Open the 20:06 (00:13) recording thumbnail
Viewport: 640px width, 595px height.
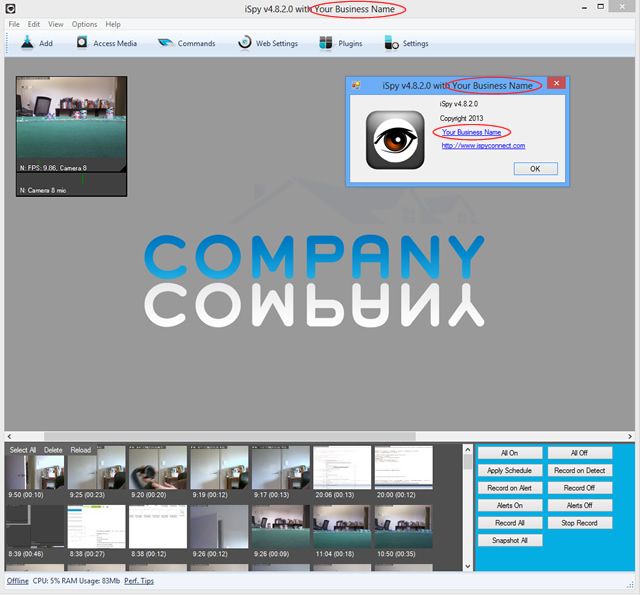(x=342, y=468)
